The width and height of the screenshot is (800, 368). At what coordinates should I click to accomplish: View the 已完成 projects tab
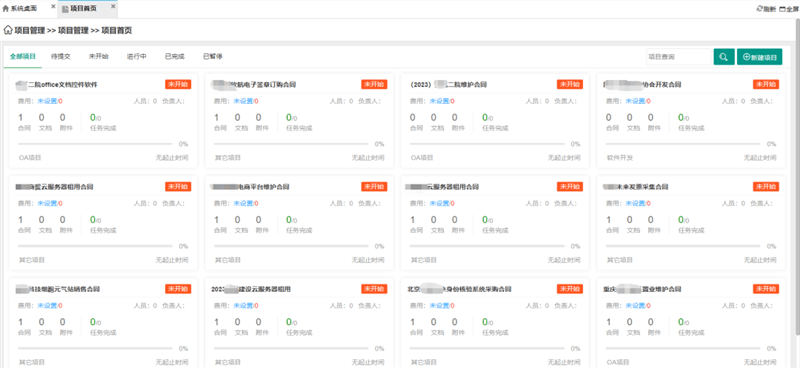point(174,57)
